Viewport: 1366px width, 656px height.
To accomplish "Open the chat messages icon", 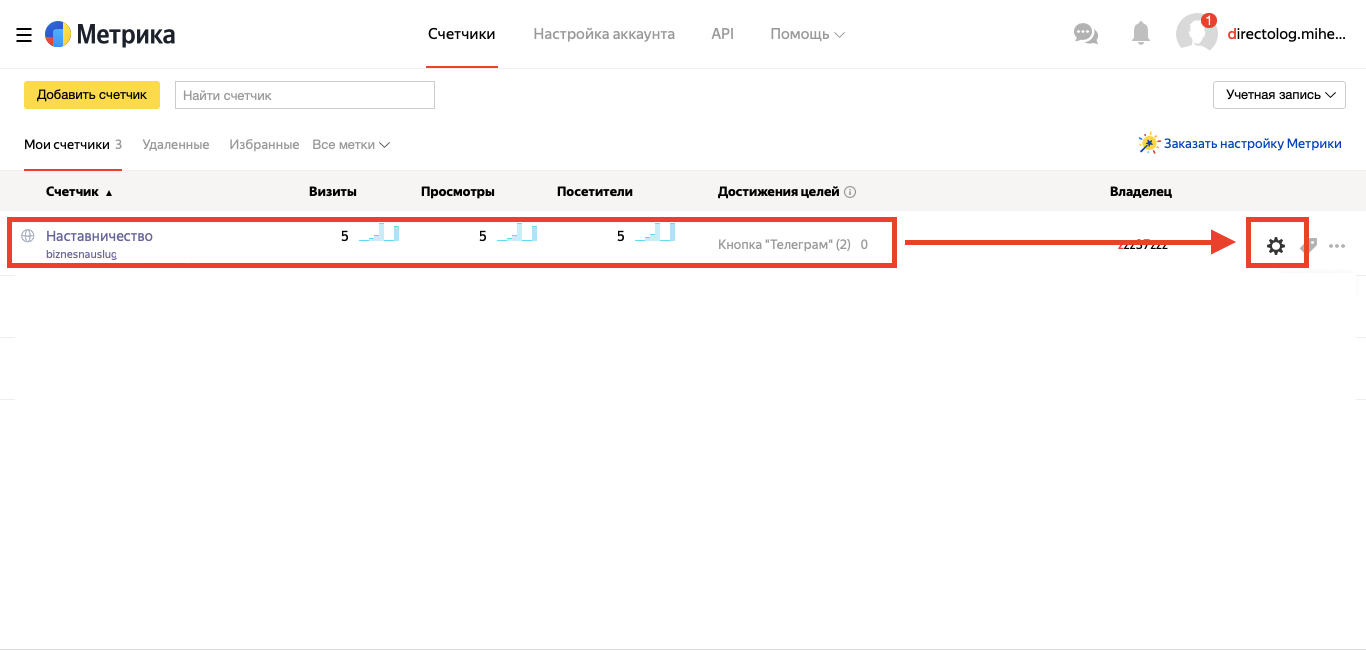I will tap(1085, 34).
